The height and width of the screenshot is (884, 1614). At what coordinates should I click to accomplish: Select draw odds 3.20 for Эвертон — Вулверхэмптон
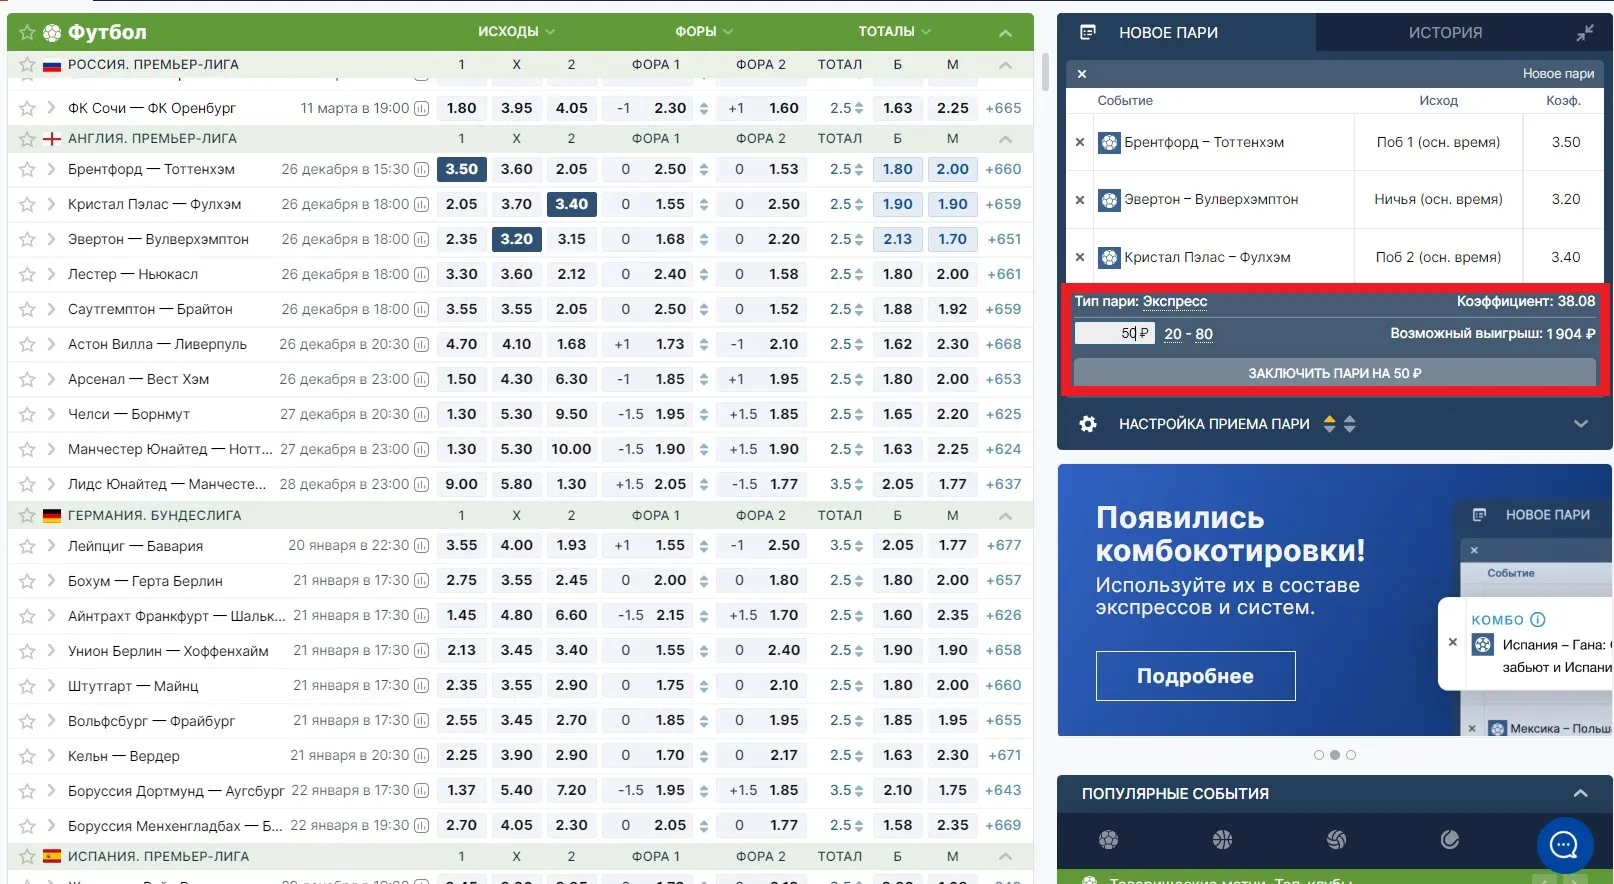(x=517, y=240)
